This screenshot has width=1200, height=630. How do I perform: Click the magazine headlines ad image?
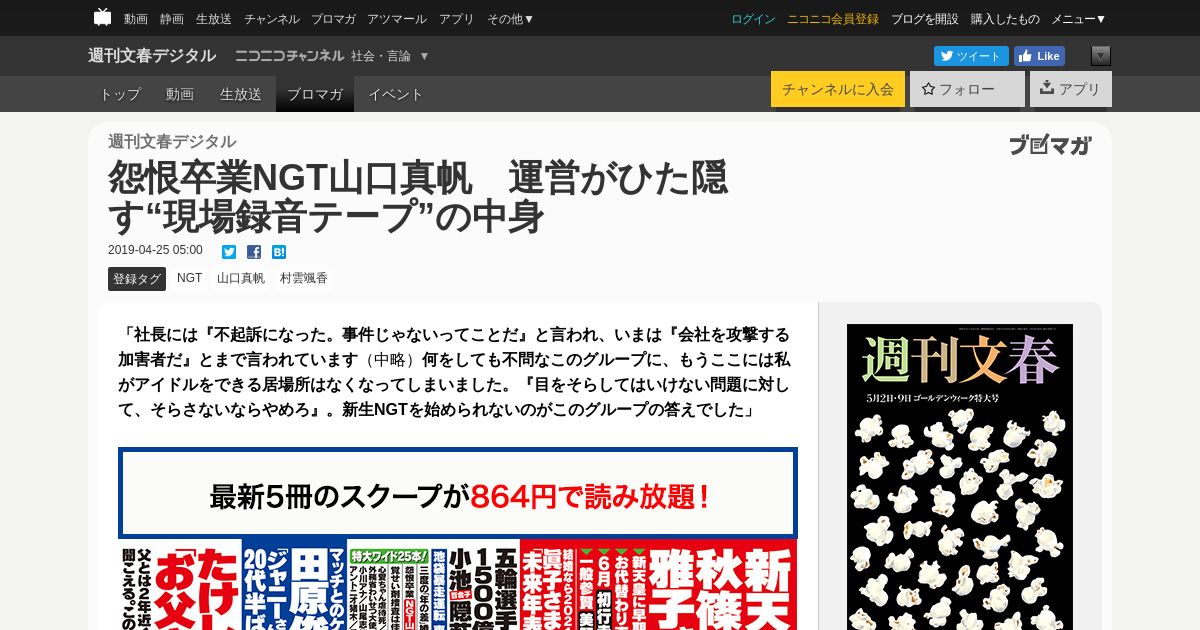click(x=458, y=585)
